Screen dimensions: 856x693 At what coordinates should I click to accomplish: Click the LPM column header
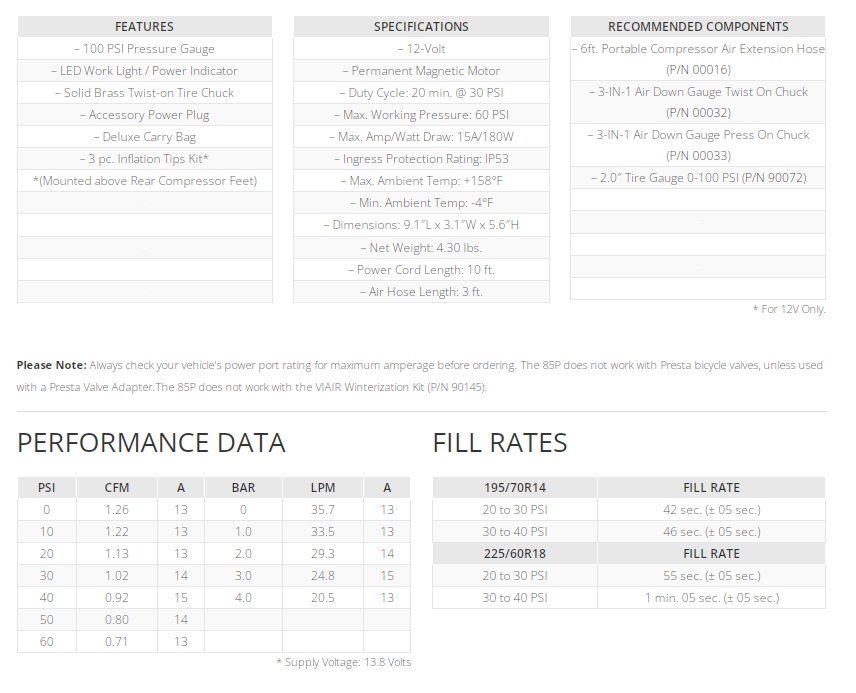[x=322, y=488]
